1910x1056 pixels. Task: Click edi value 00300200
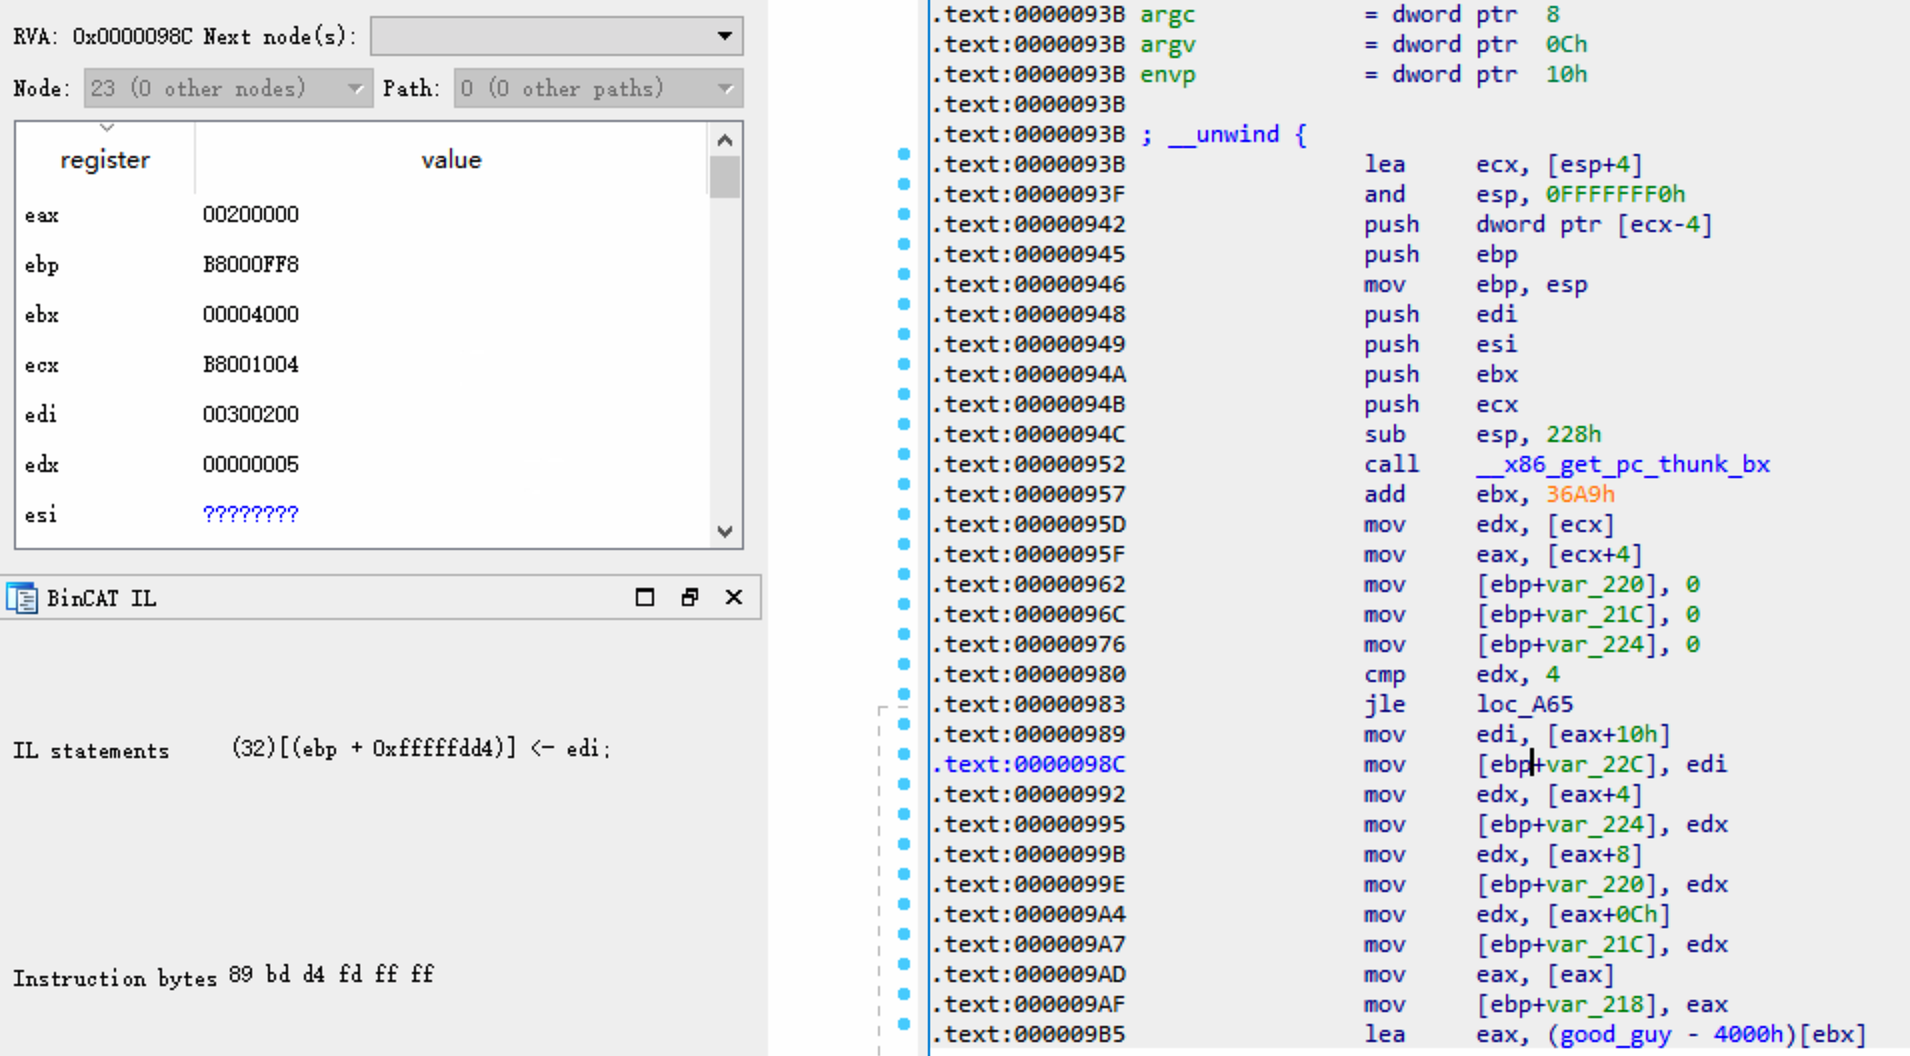point(250,414)
